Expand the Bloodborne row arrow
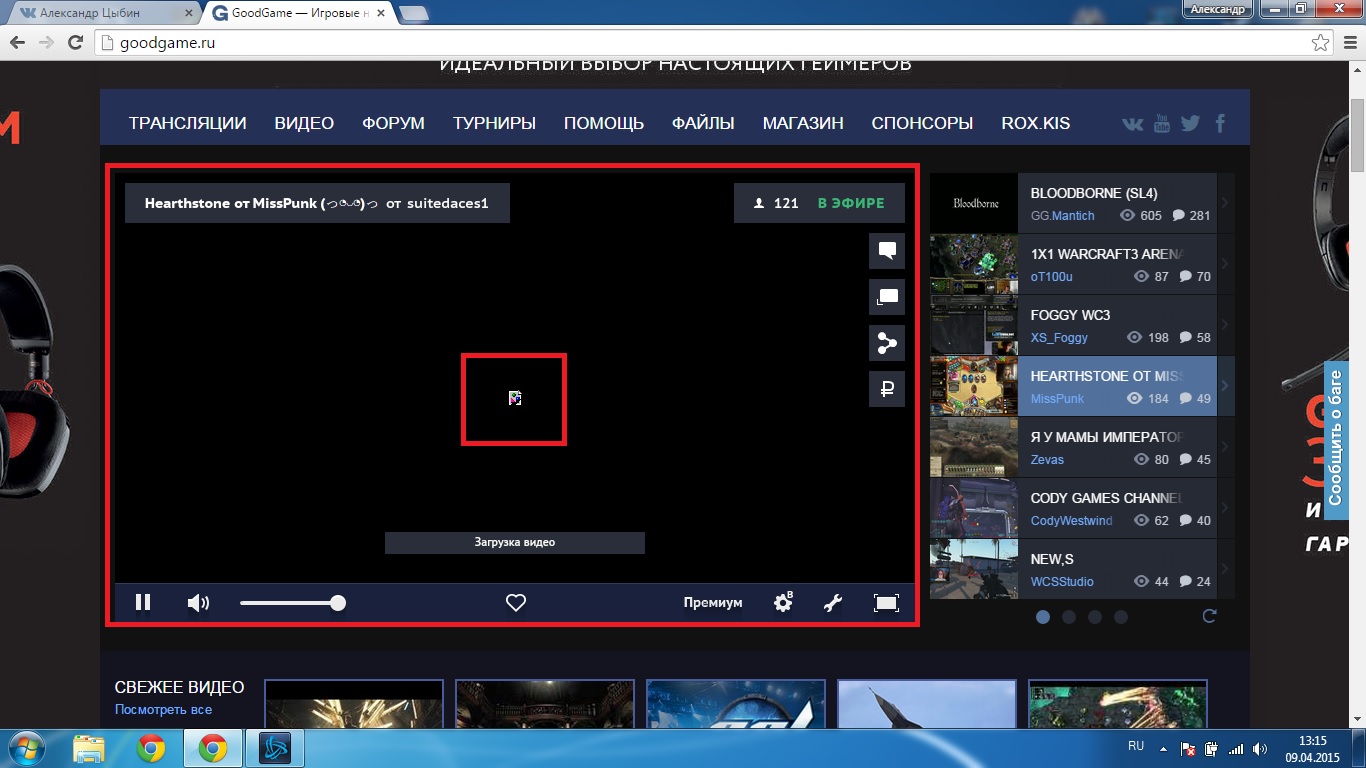This screenshot has height=768, width=1366. (1226, 203)
